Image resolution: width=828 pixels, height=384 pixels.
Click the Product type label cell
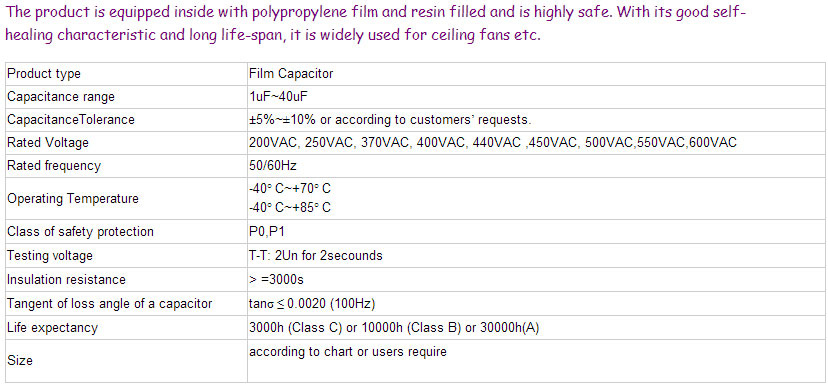tap(126, 74)
